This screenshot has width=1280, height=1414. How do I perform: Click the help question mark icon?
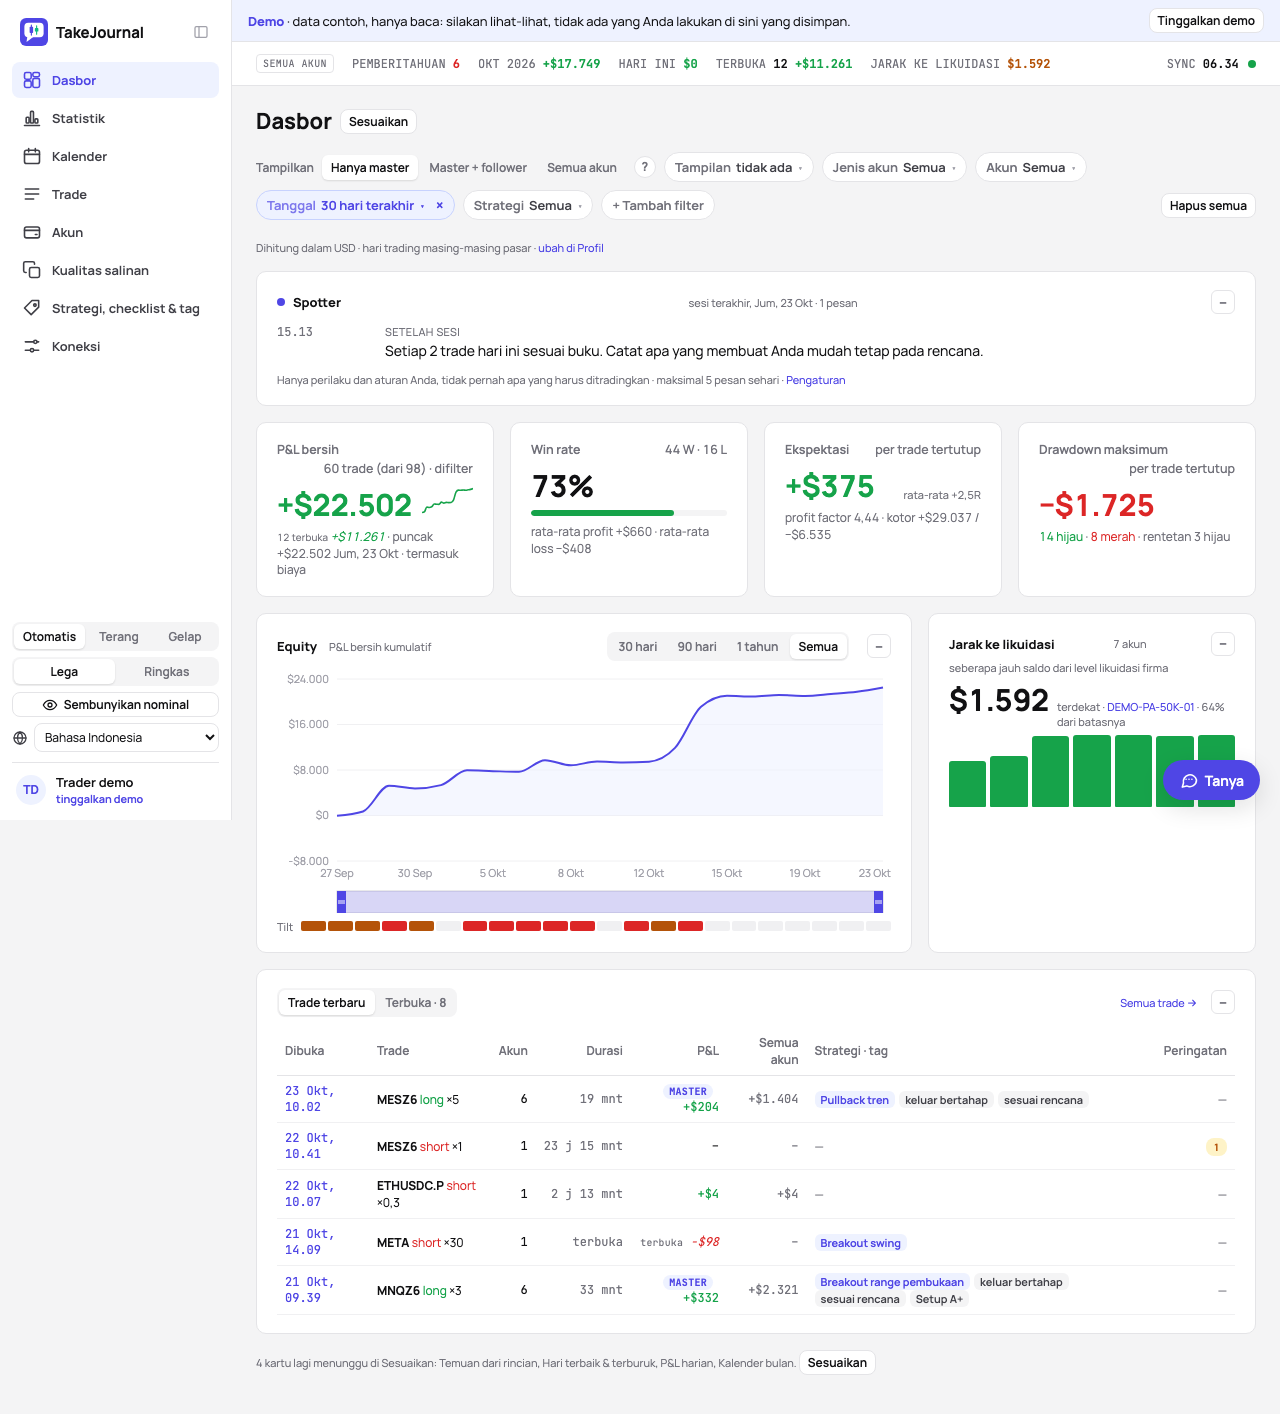tap(645, 167)
